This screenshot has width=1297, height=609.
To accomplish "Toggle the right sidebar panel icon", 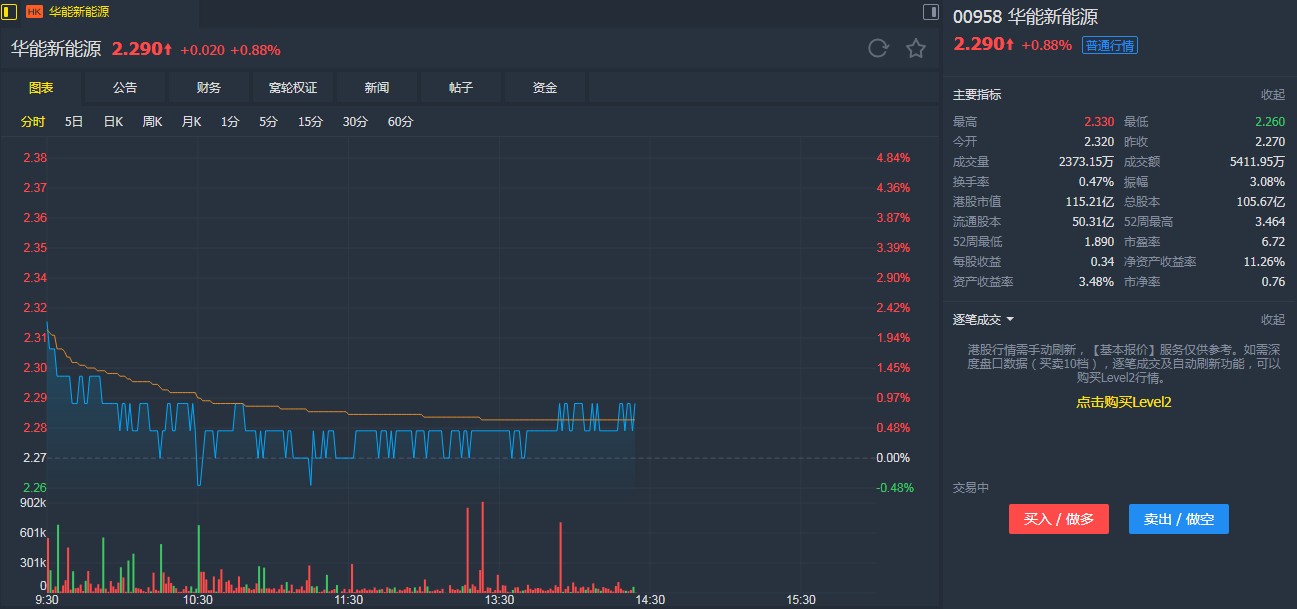I will tap(931, 12).
